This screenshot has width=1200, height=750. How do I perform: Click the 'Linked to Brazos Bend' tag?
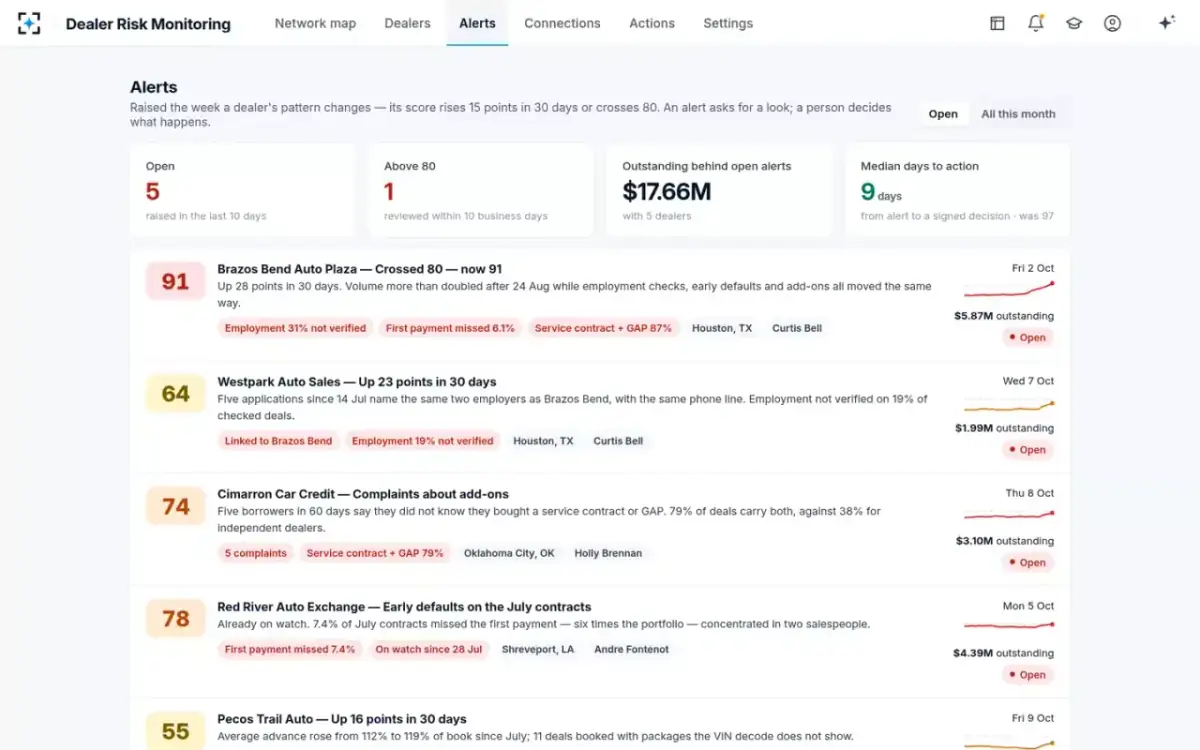pyautogui.click(x=278, y=441)
